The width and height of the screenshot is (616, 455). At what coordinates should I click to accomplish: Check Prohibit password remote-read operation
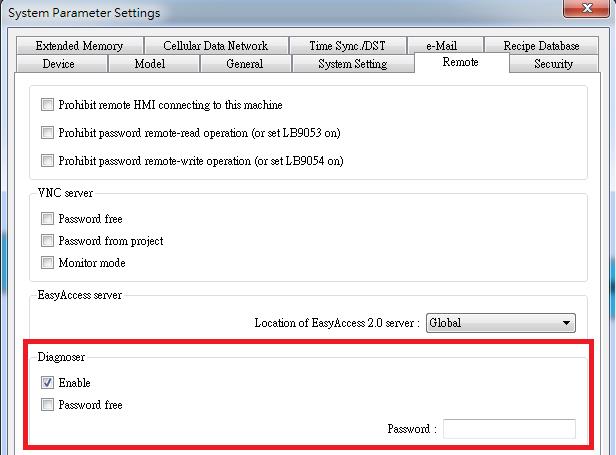tap(47, 132)
